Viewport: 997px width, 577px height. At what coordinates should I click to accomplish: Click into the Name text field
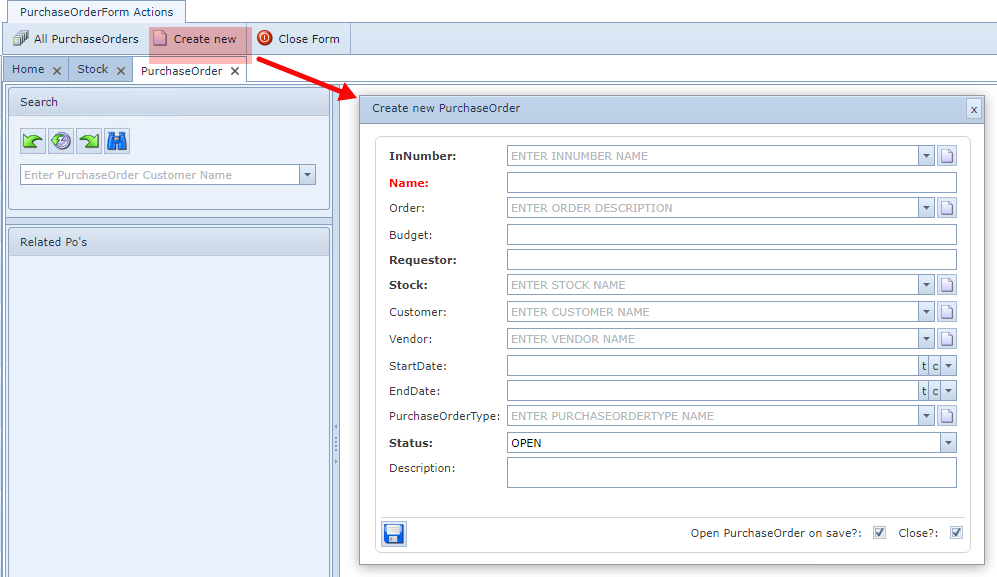731,183
